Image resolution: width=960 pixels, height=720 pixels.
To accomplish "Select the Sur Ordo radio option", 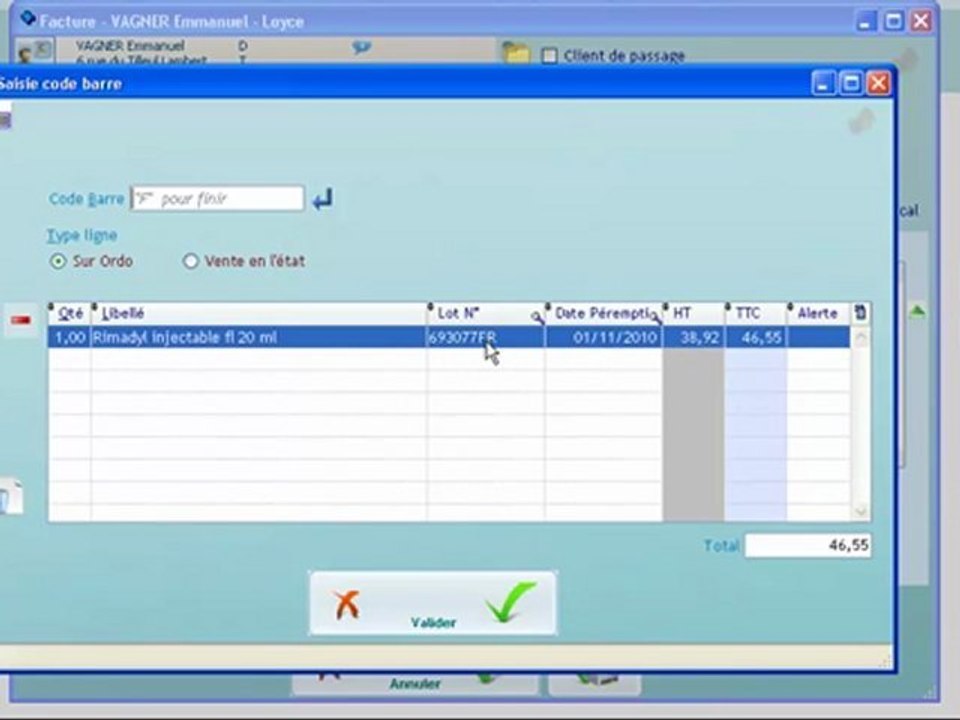I will tap(58, 261).
